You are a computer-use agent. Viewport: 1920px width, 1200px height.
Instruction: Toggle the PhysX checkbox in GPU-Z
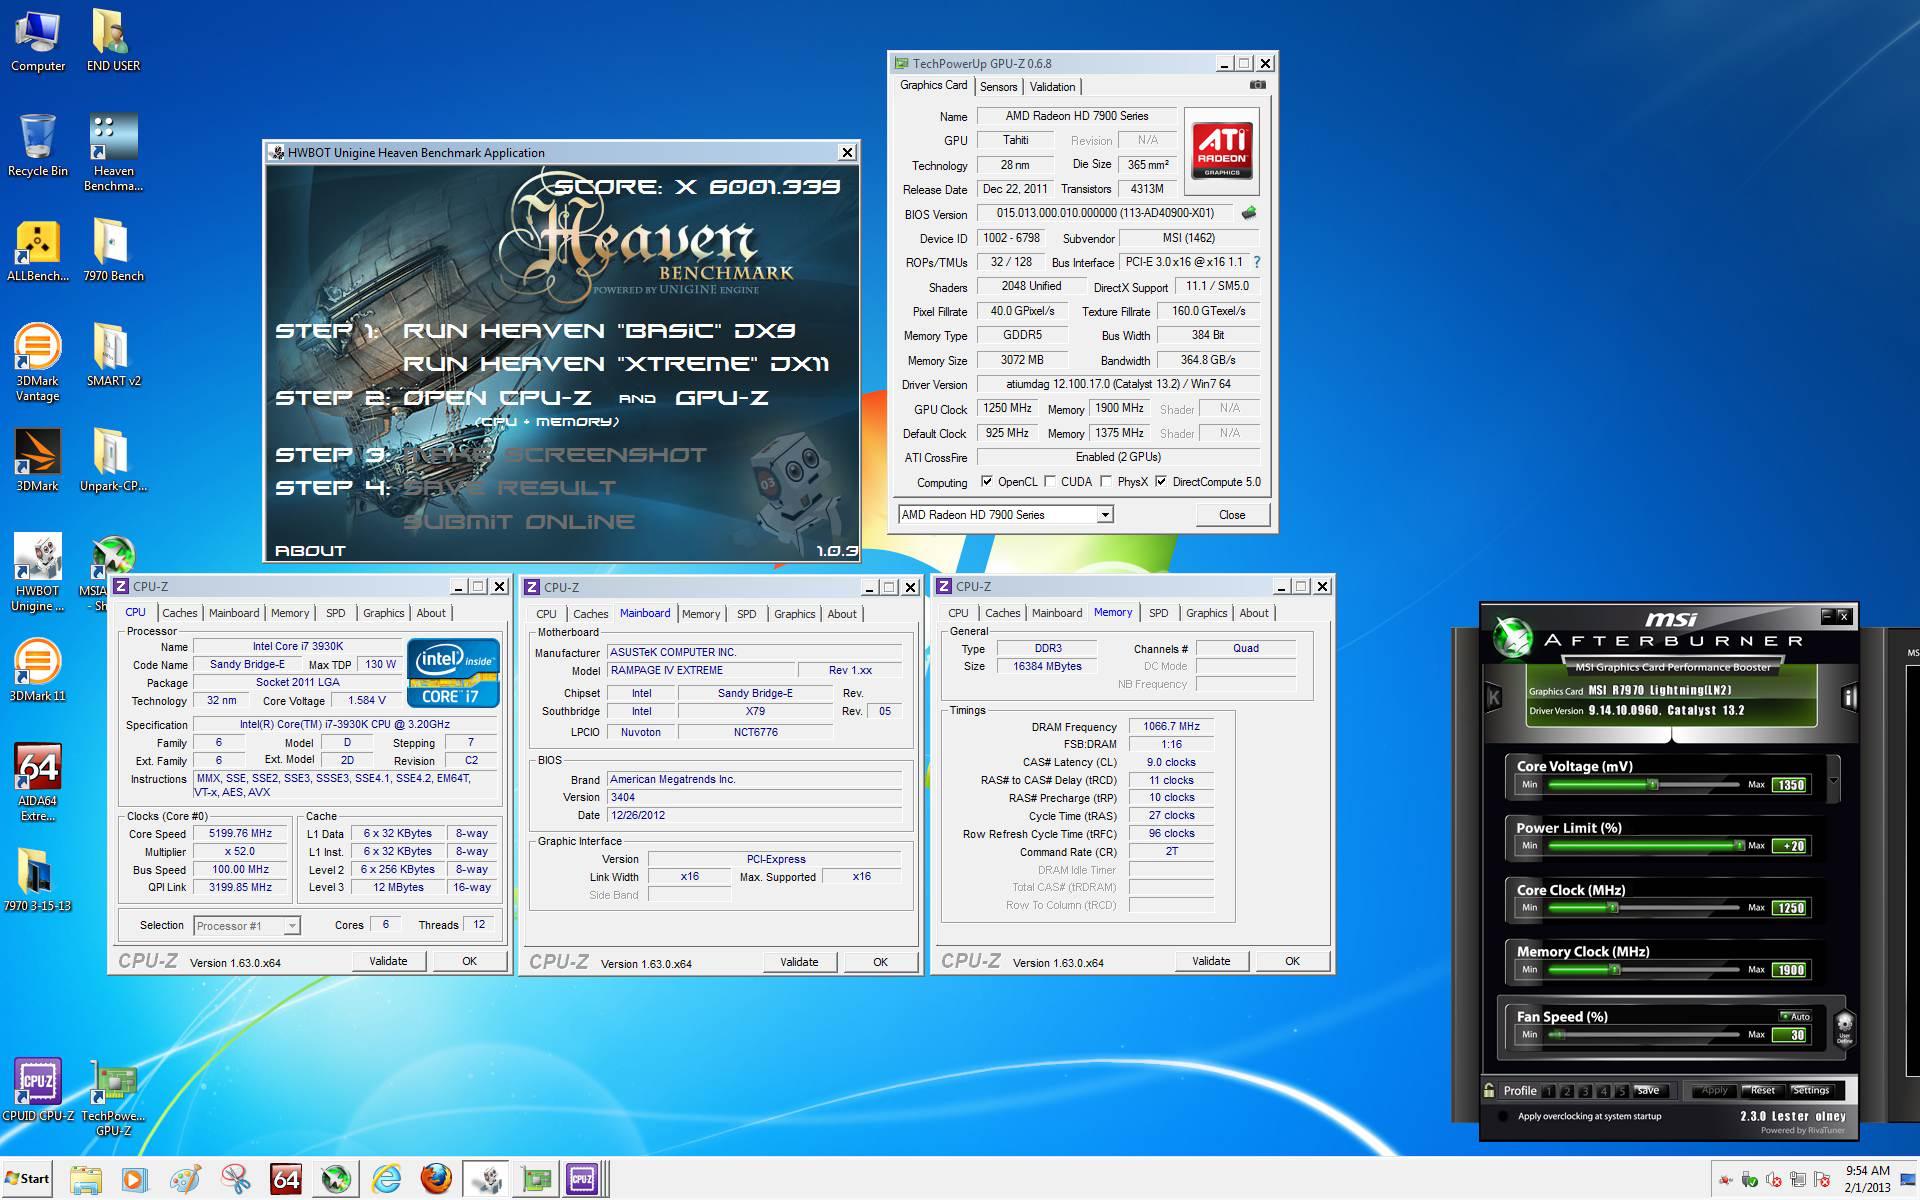pos(1106,482)
